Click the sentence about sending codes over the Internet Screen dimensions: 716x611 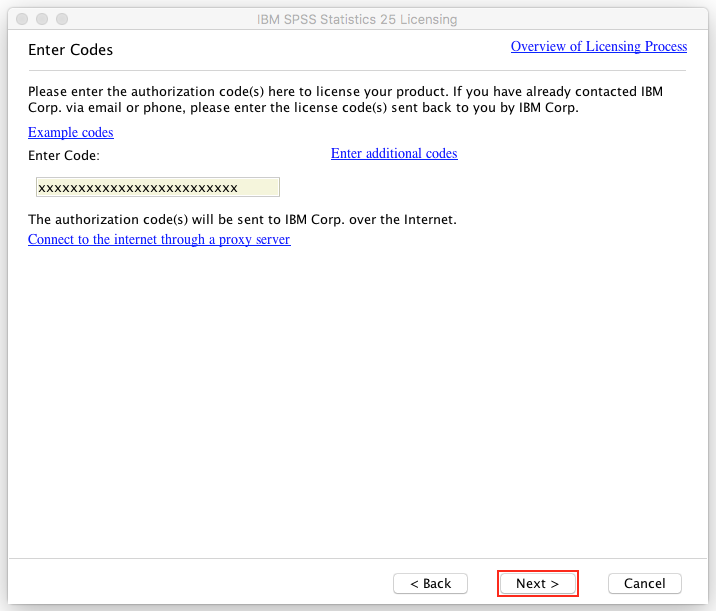pyautogui.click(x=242, y=220)
